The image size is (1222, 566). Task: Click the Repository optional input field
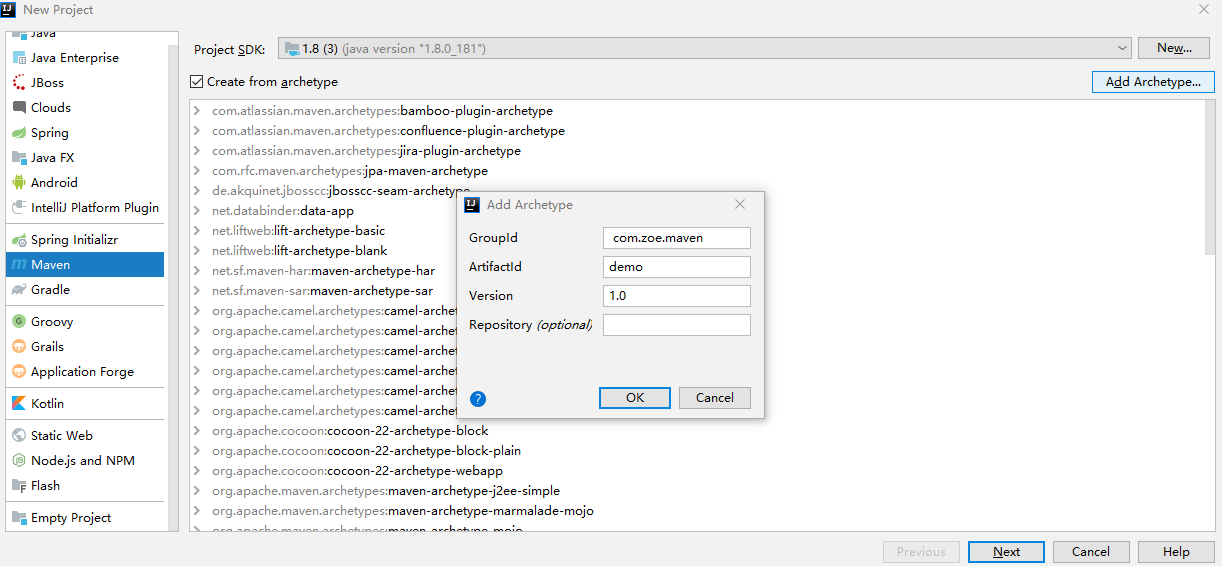click(x=677, y=325)
